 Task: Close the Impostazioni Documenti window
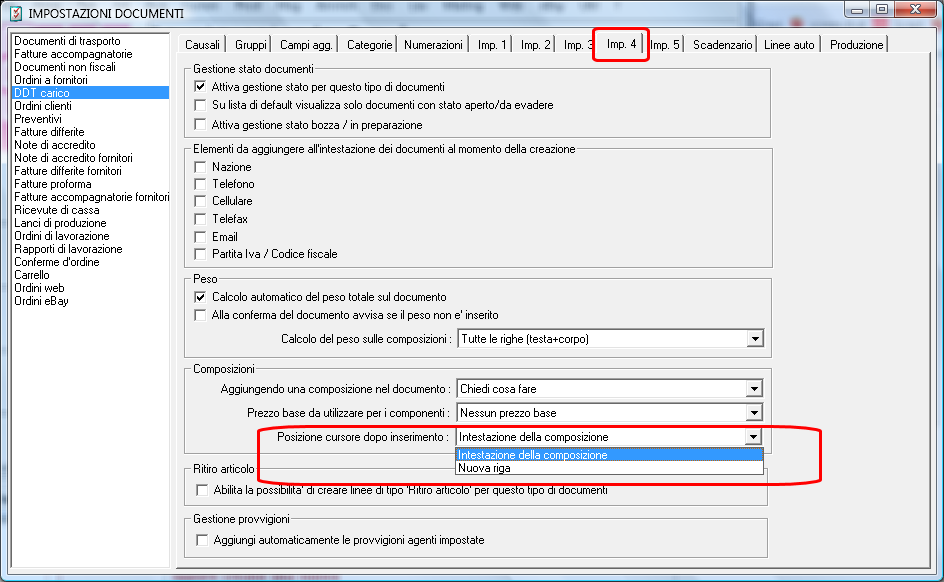915,10
